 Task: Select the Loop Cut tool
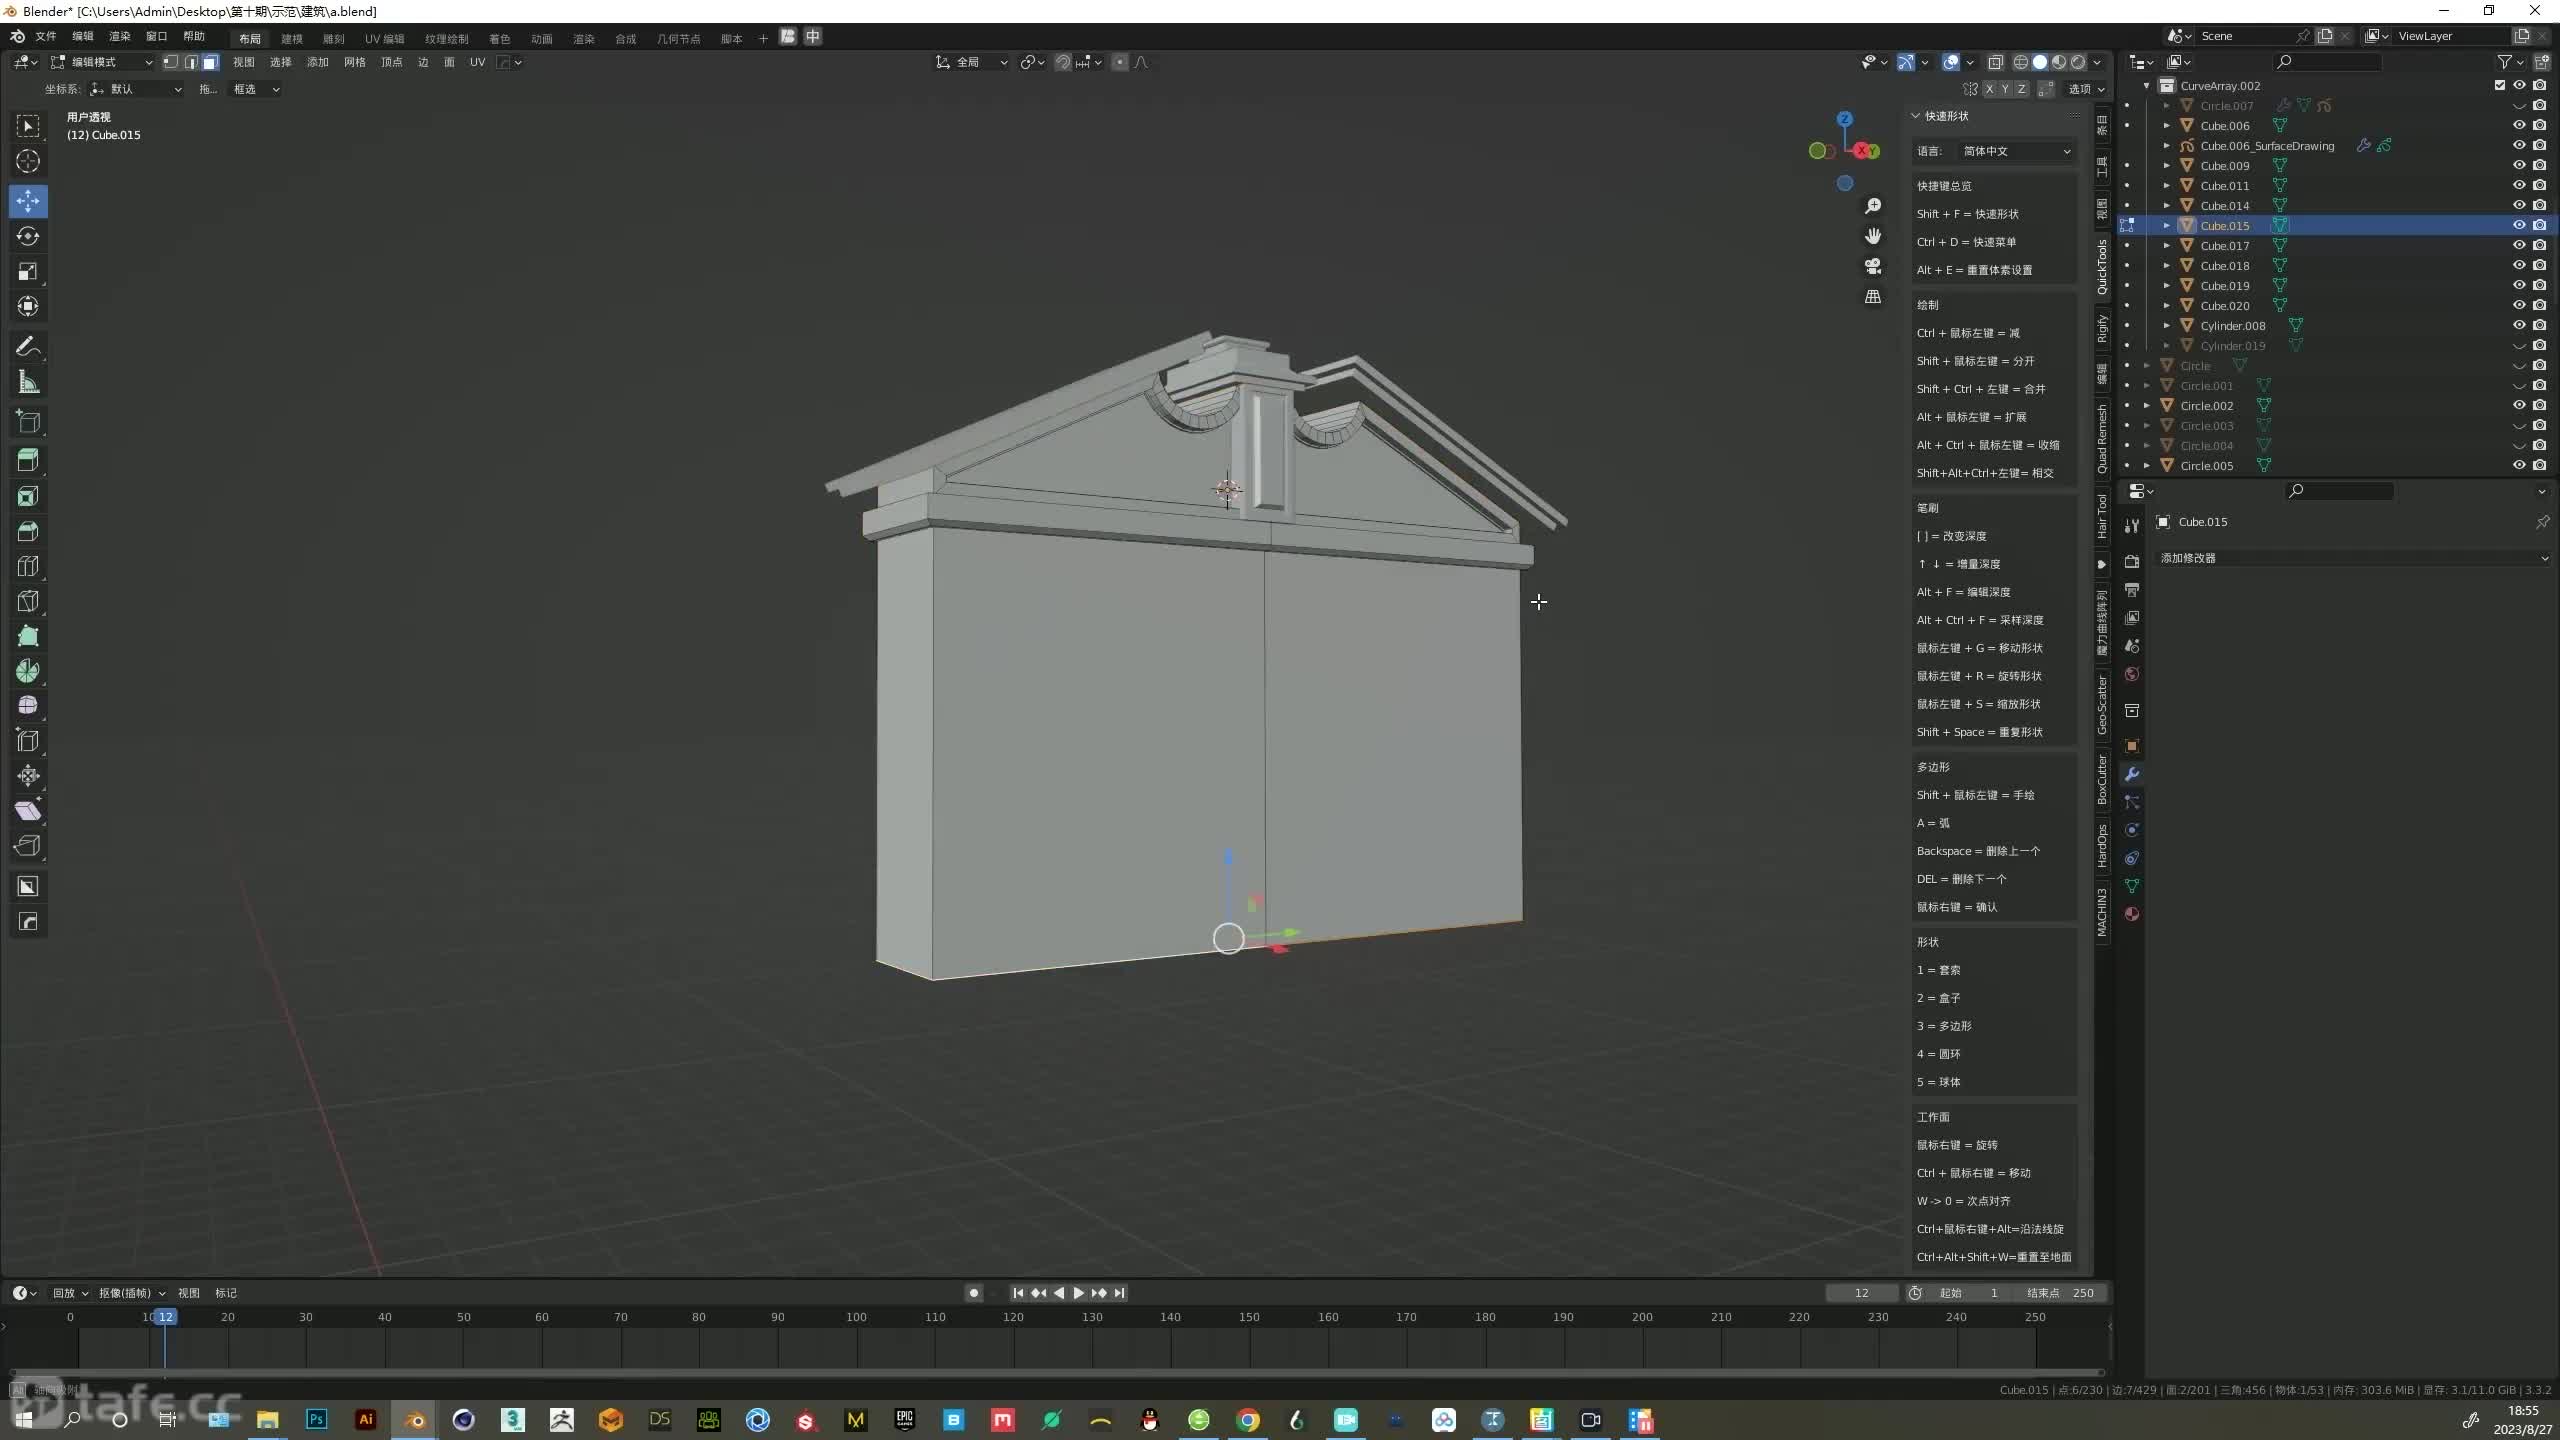click(28, 566)
